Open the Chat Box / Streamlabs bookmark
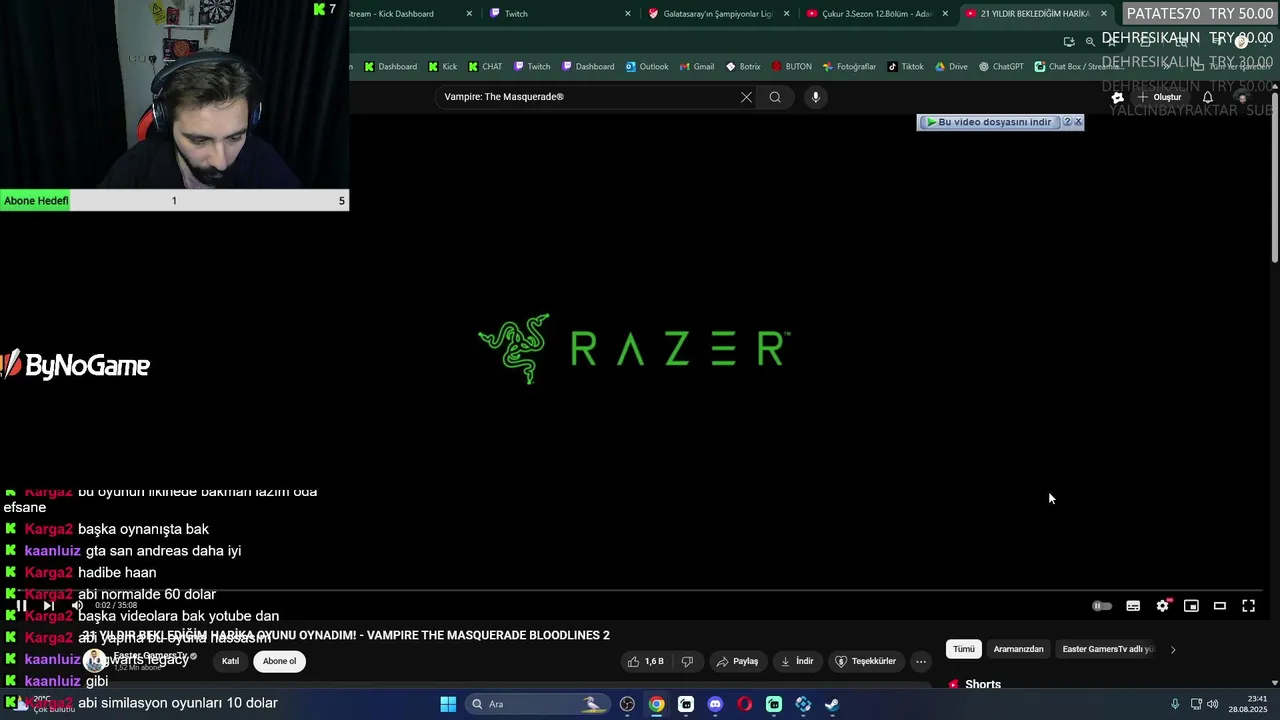The width and height of the screenshot is (1280, 720). pyautogui.click(x=1078, y=67)
